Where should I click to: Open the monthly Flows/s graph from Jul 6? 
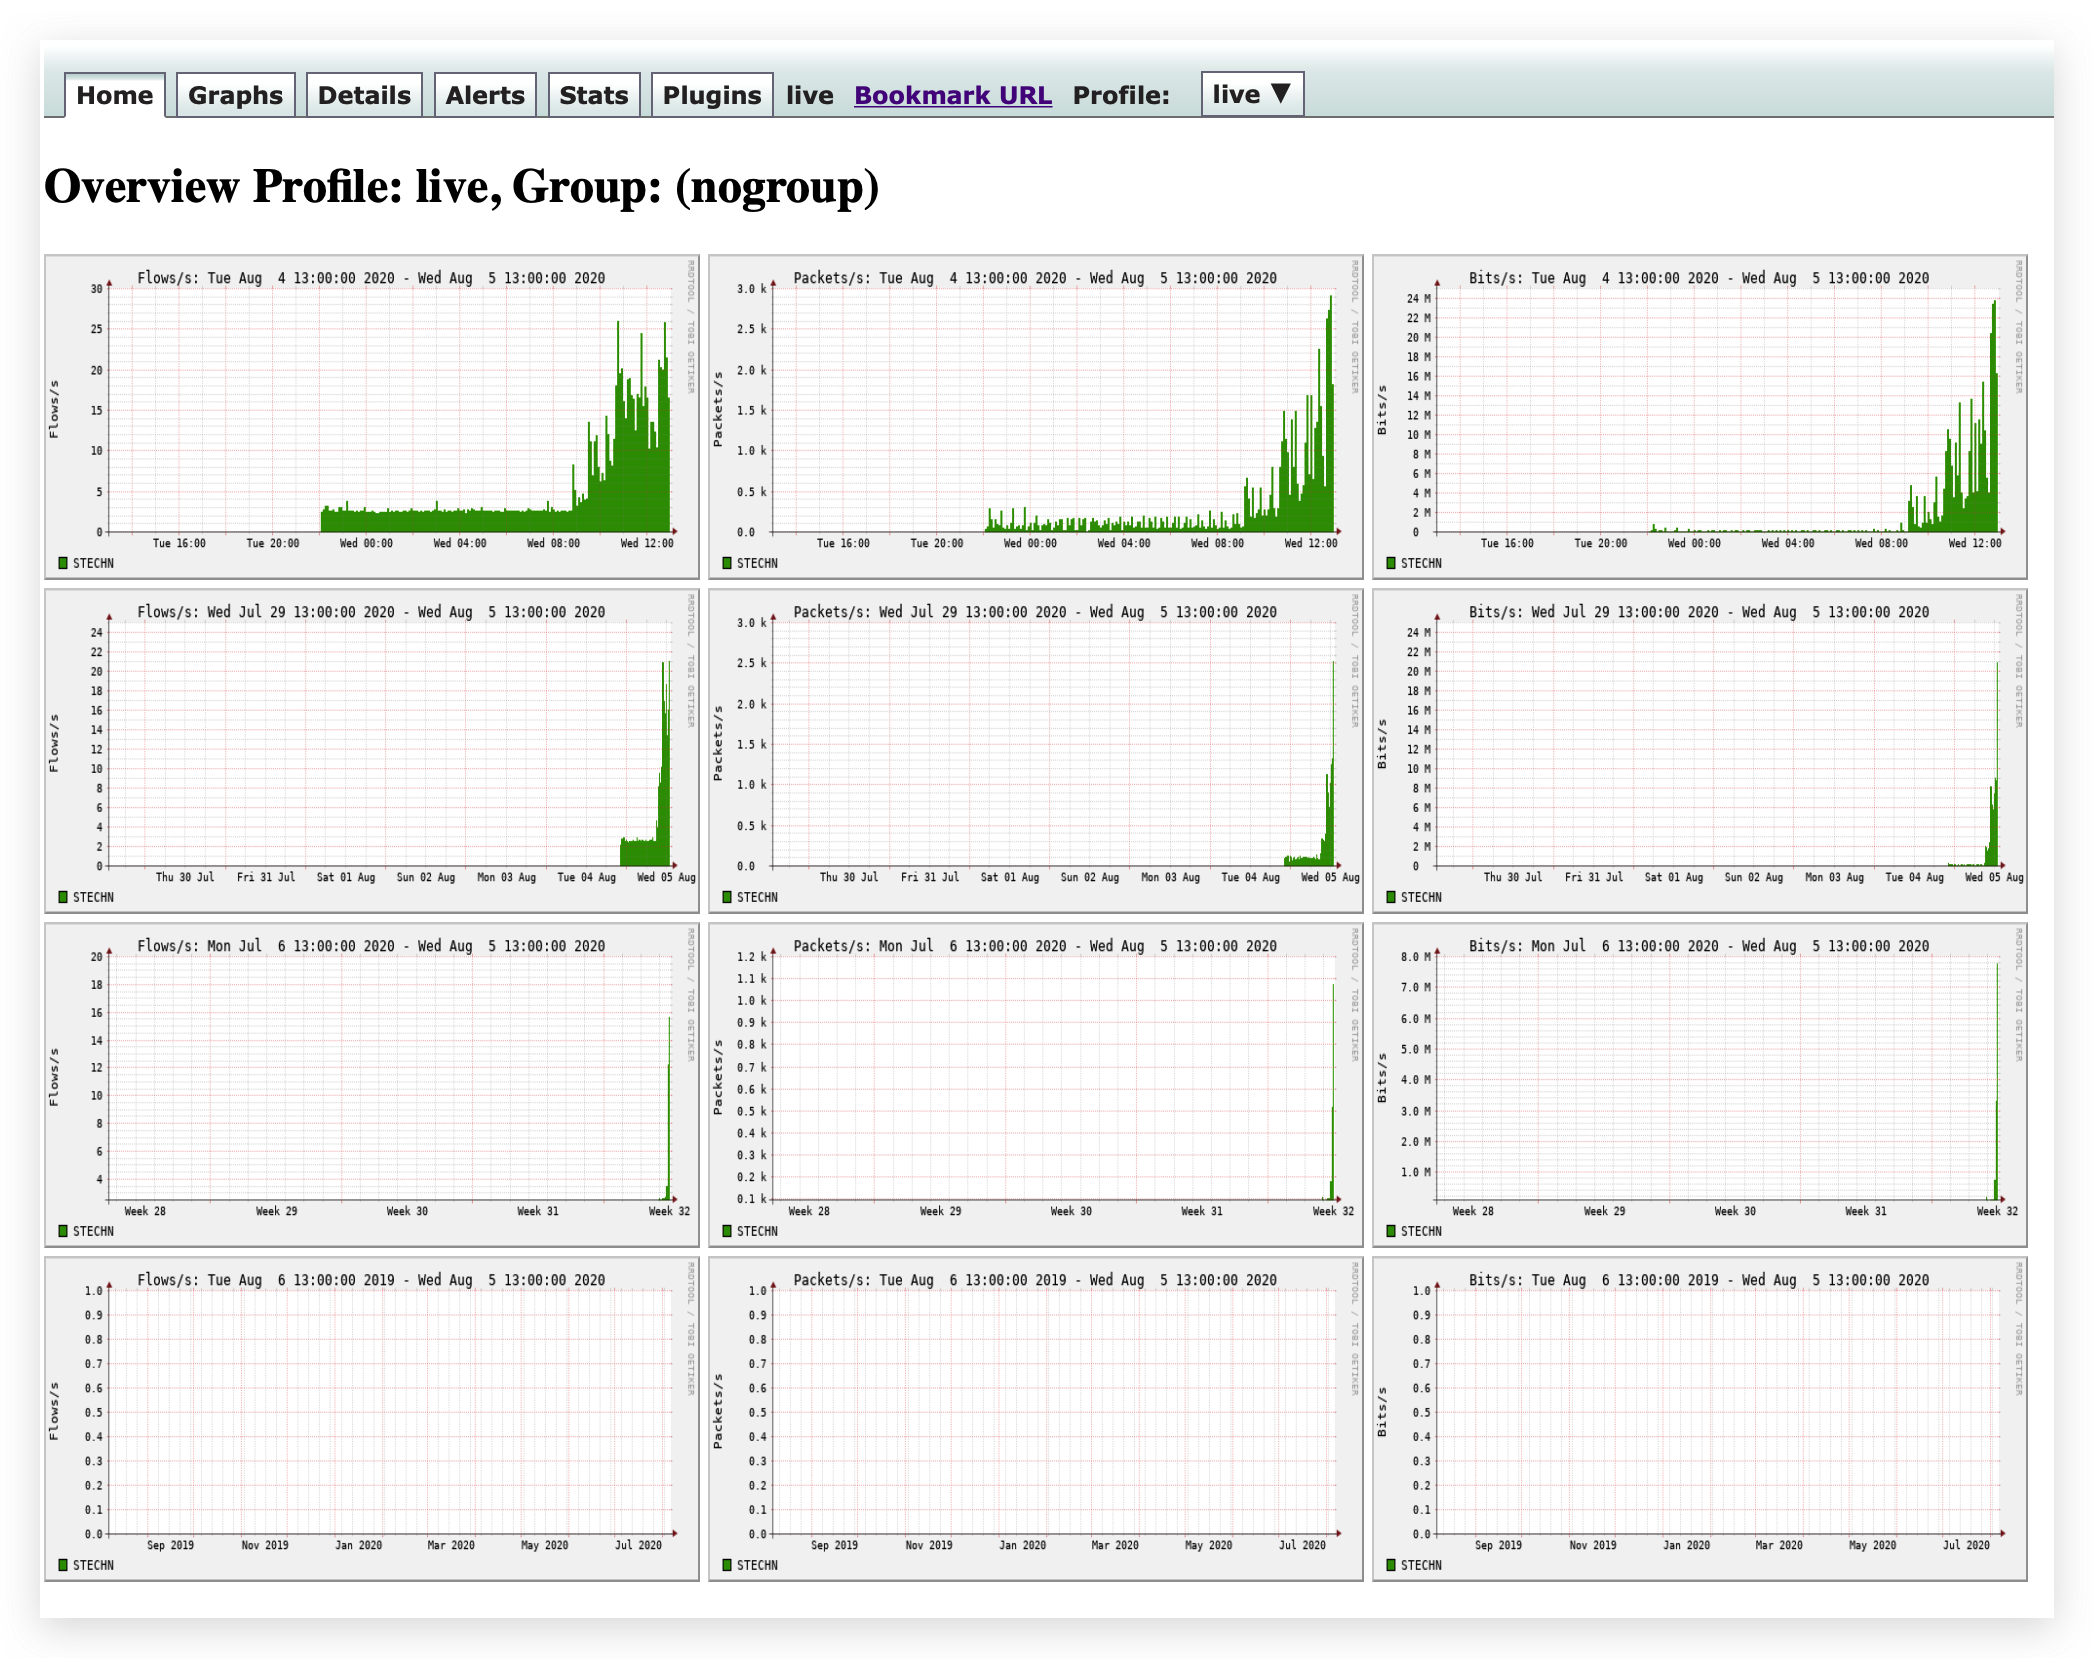[371, 1084]
